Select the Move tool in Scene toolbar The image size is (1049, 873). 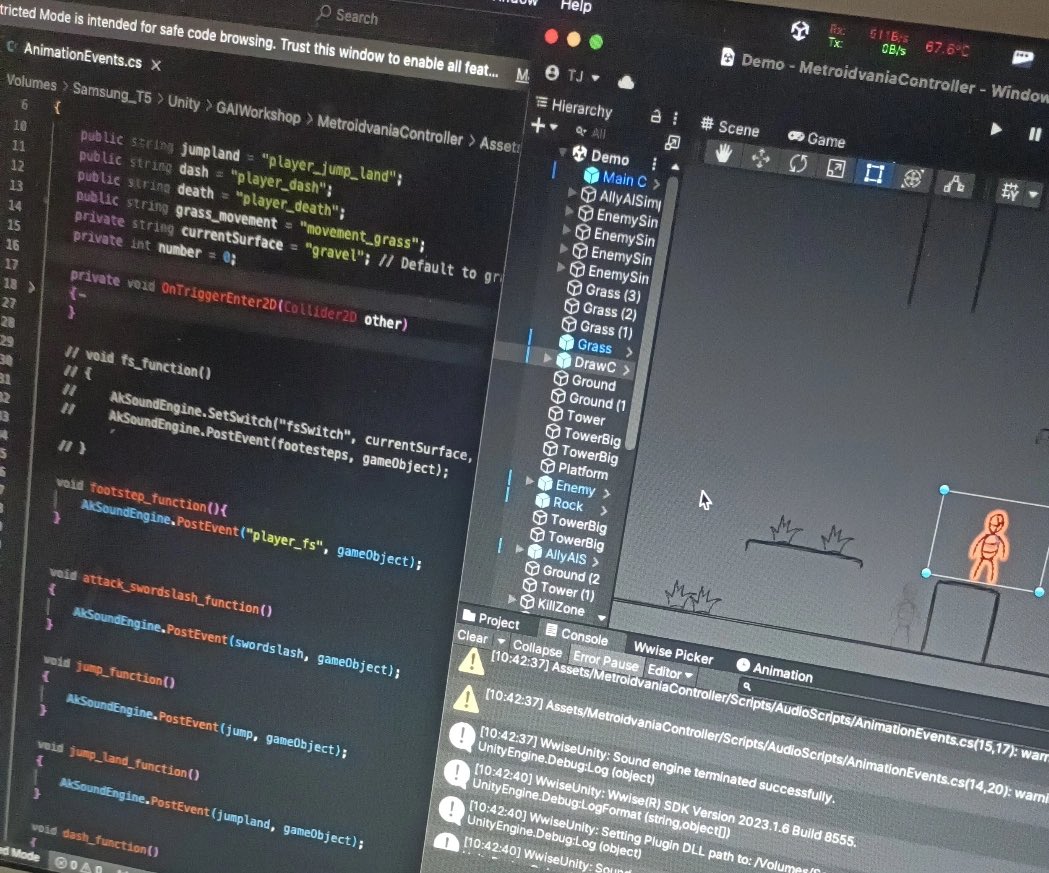(760, 159)
